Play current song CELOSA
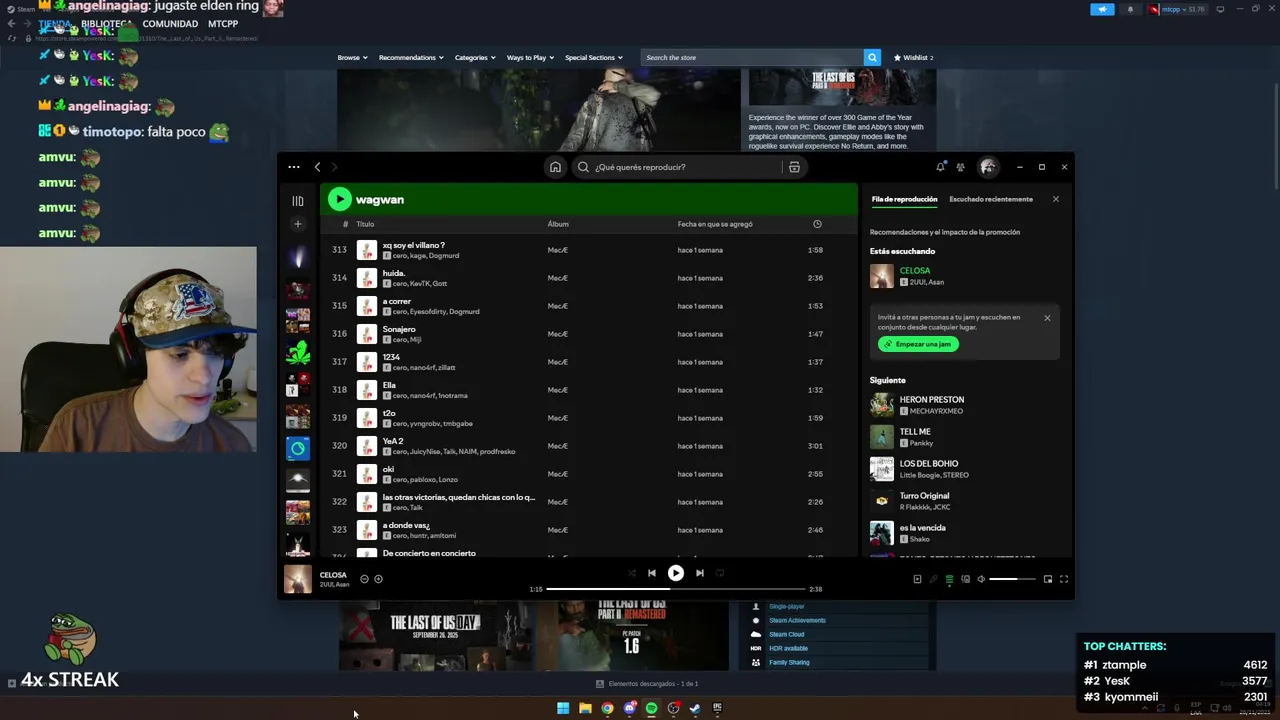The width and height of the screenshot is (1280, 720). (x=676, y=573)
